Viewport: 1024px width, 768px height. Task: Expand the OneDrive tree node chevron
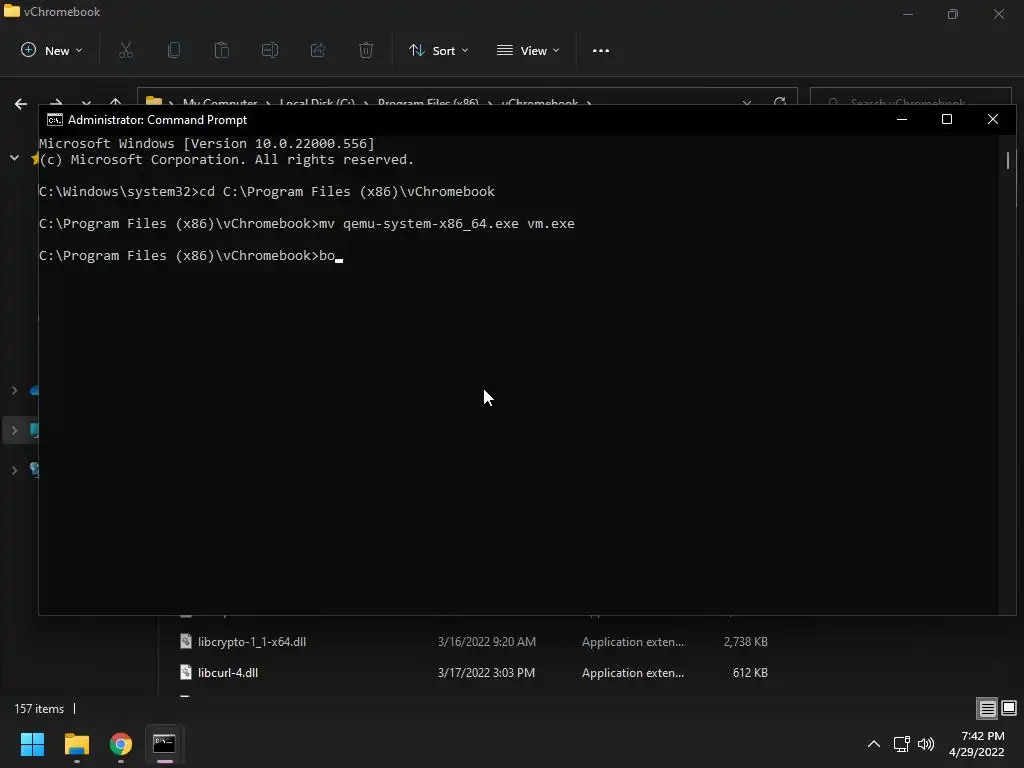(14, 391)
